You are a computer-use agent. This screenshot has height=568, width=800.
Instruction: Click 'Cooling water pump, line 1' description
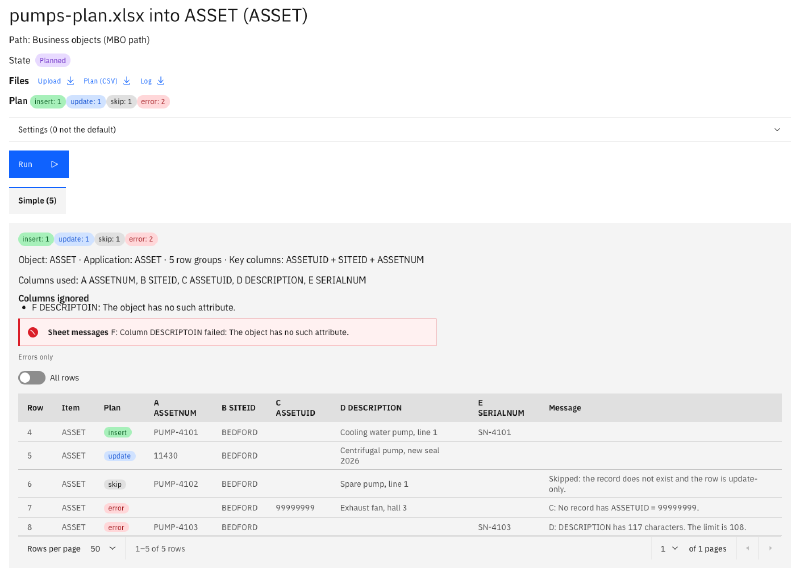click(x=389, y=432)
